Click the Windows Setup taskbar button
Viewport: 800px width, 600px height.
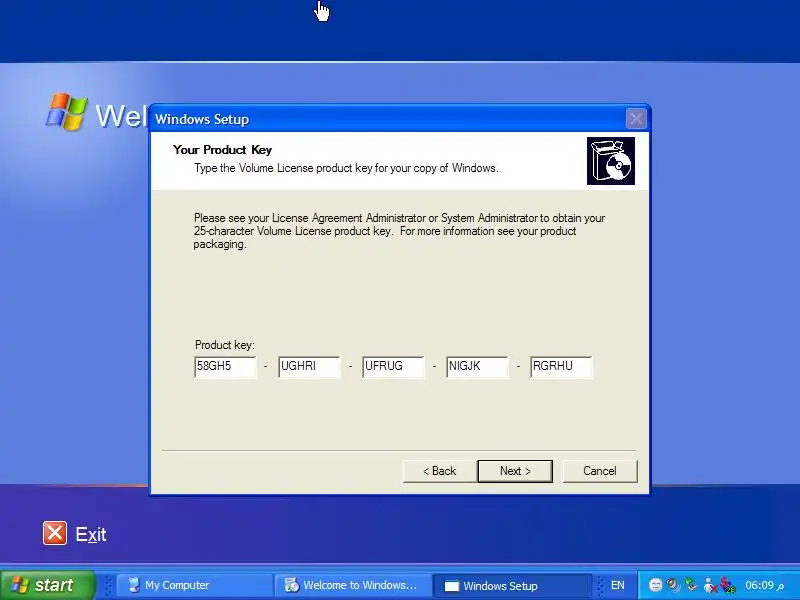tap(512, 586)
